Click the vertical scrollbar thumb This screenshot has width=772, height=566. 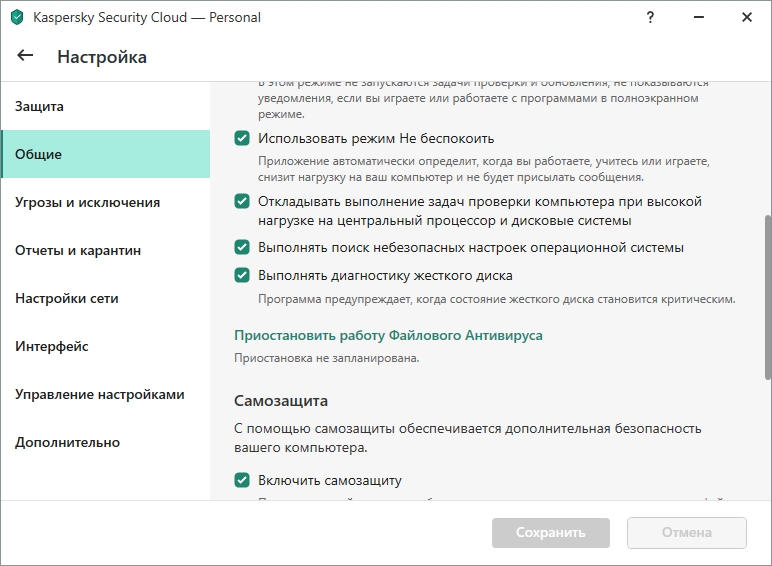click(x=768, y=297)
